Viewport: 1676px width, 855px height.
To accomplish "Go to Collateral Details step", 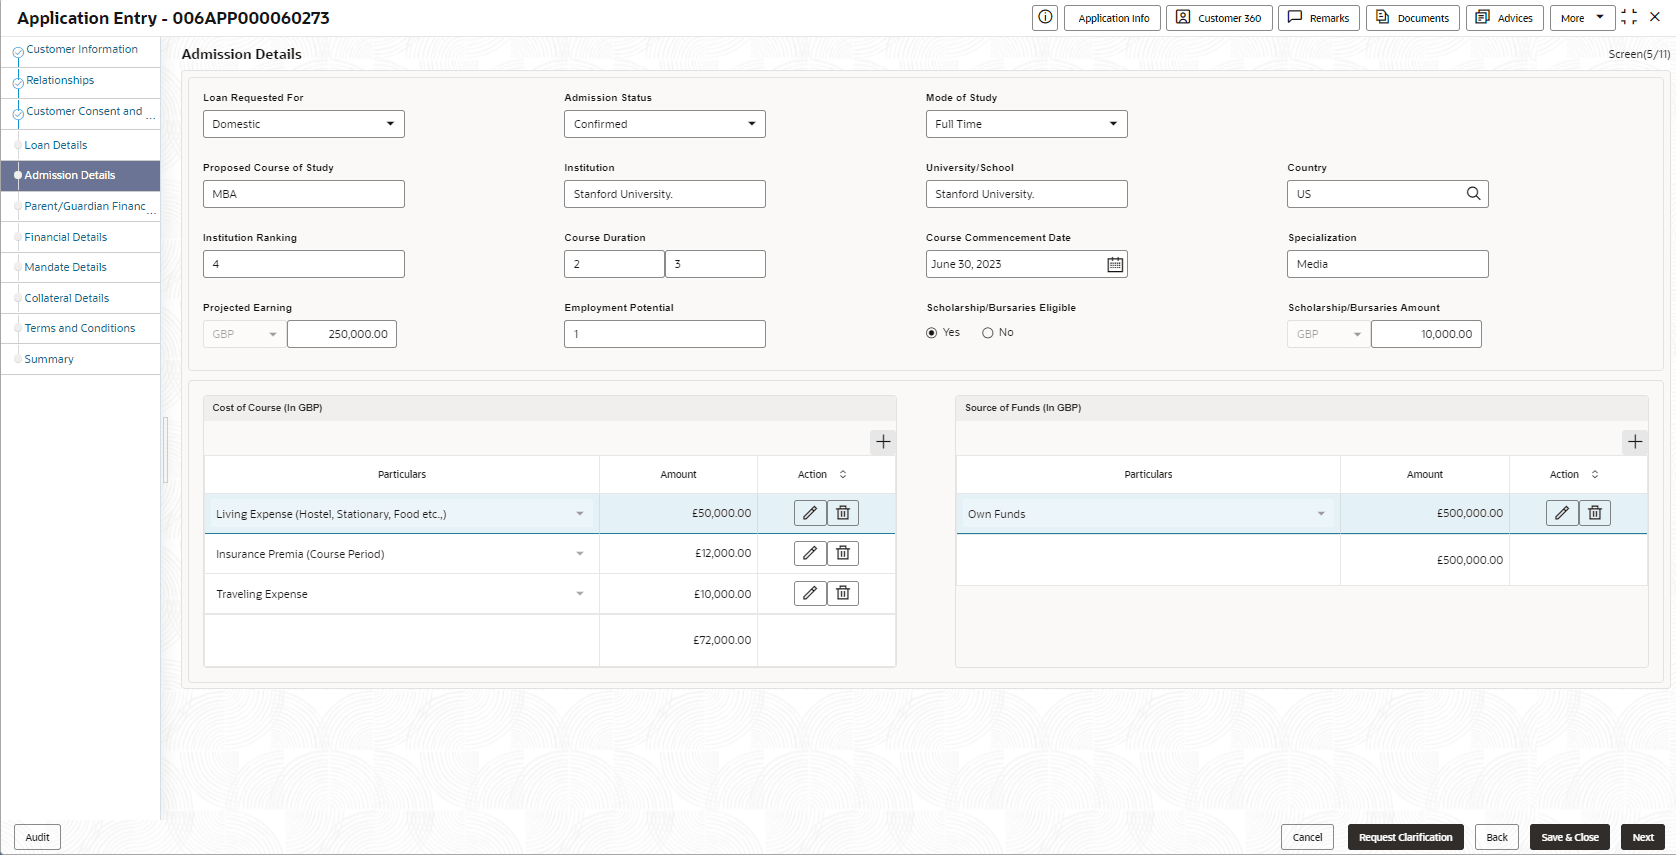I will [x=67, y=298].
